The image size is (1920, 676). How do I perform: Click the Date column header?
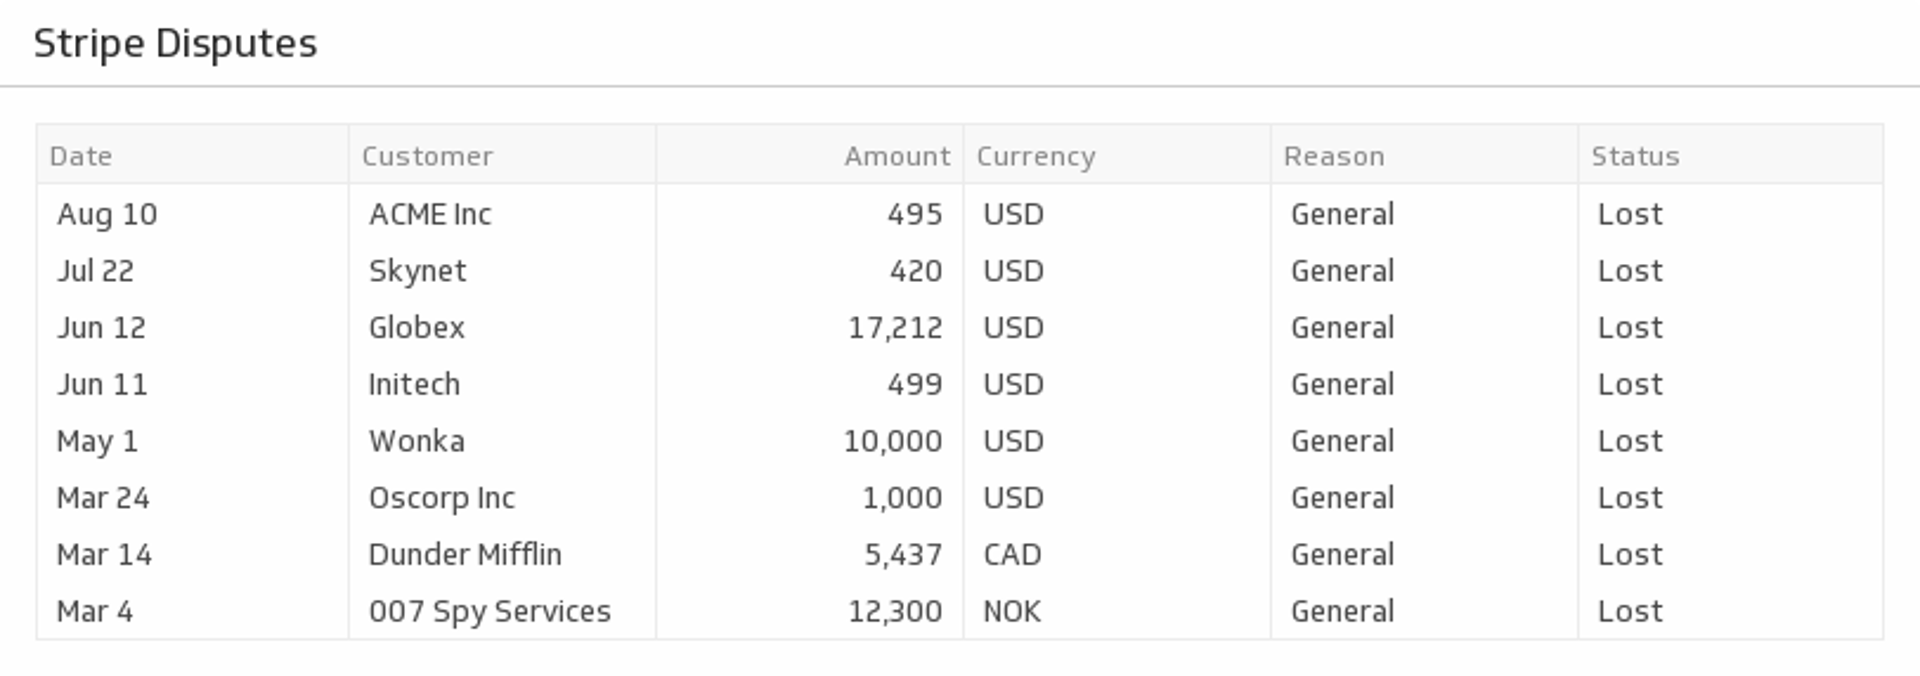click(81, 156)
